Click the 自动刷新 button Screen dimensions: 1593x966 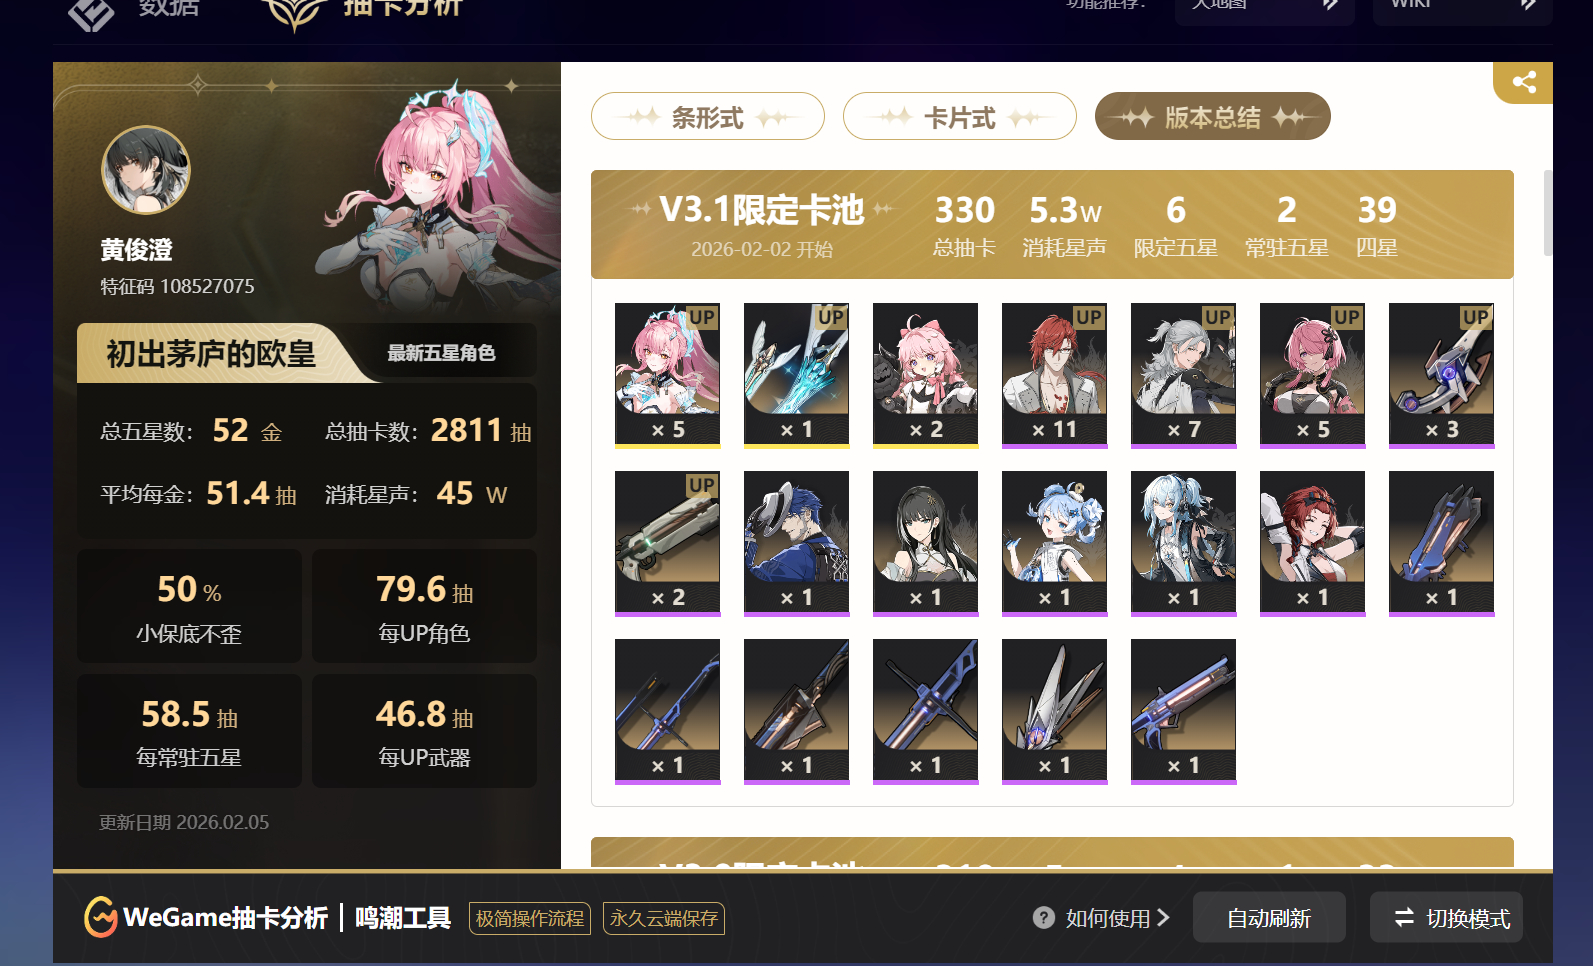1269,918
